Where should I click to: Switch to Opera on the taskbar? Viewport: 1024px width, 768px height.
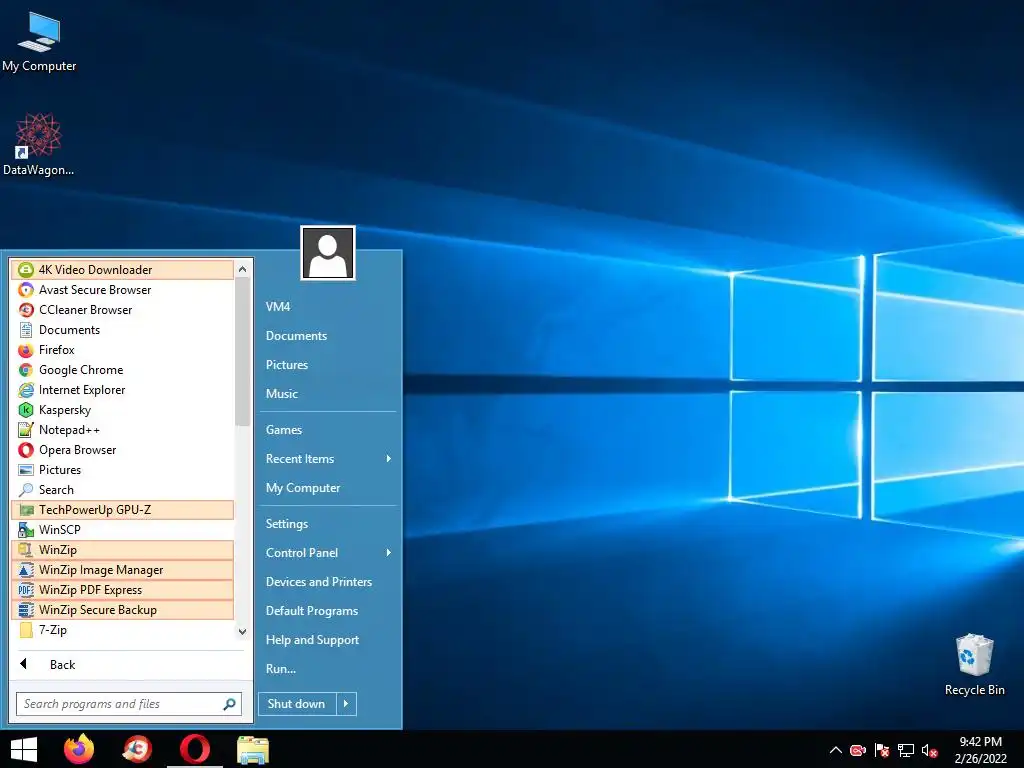[x=195, y=749]
